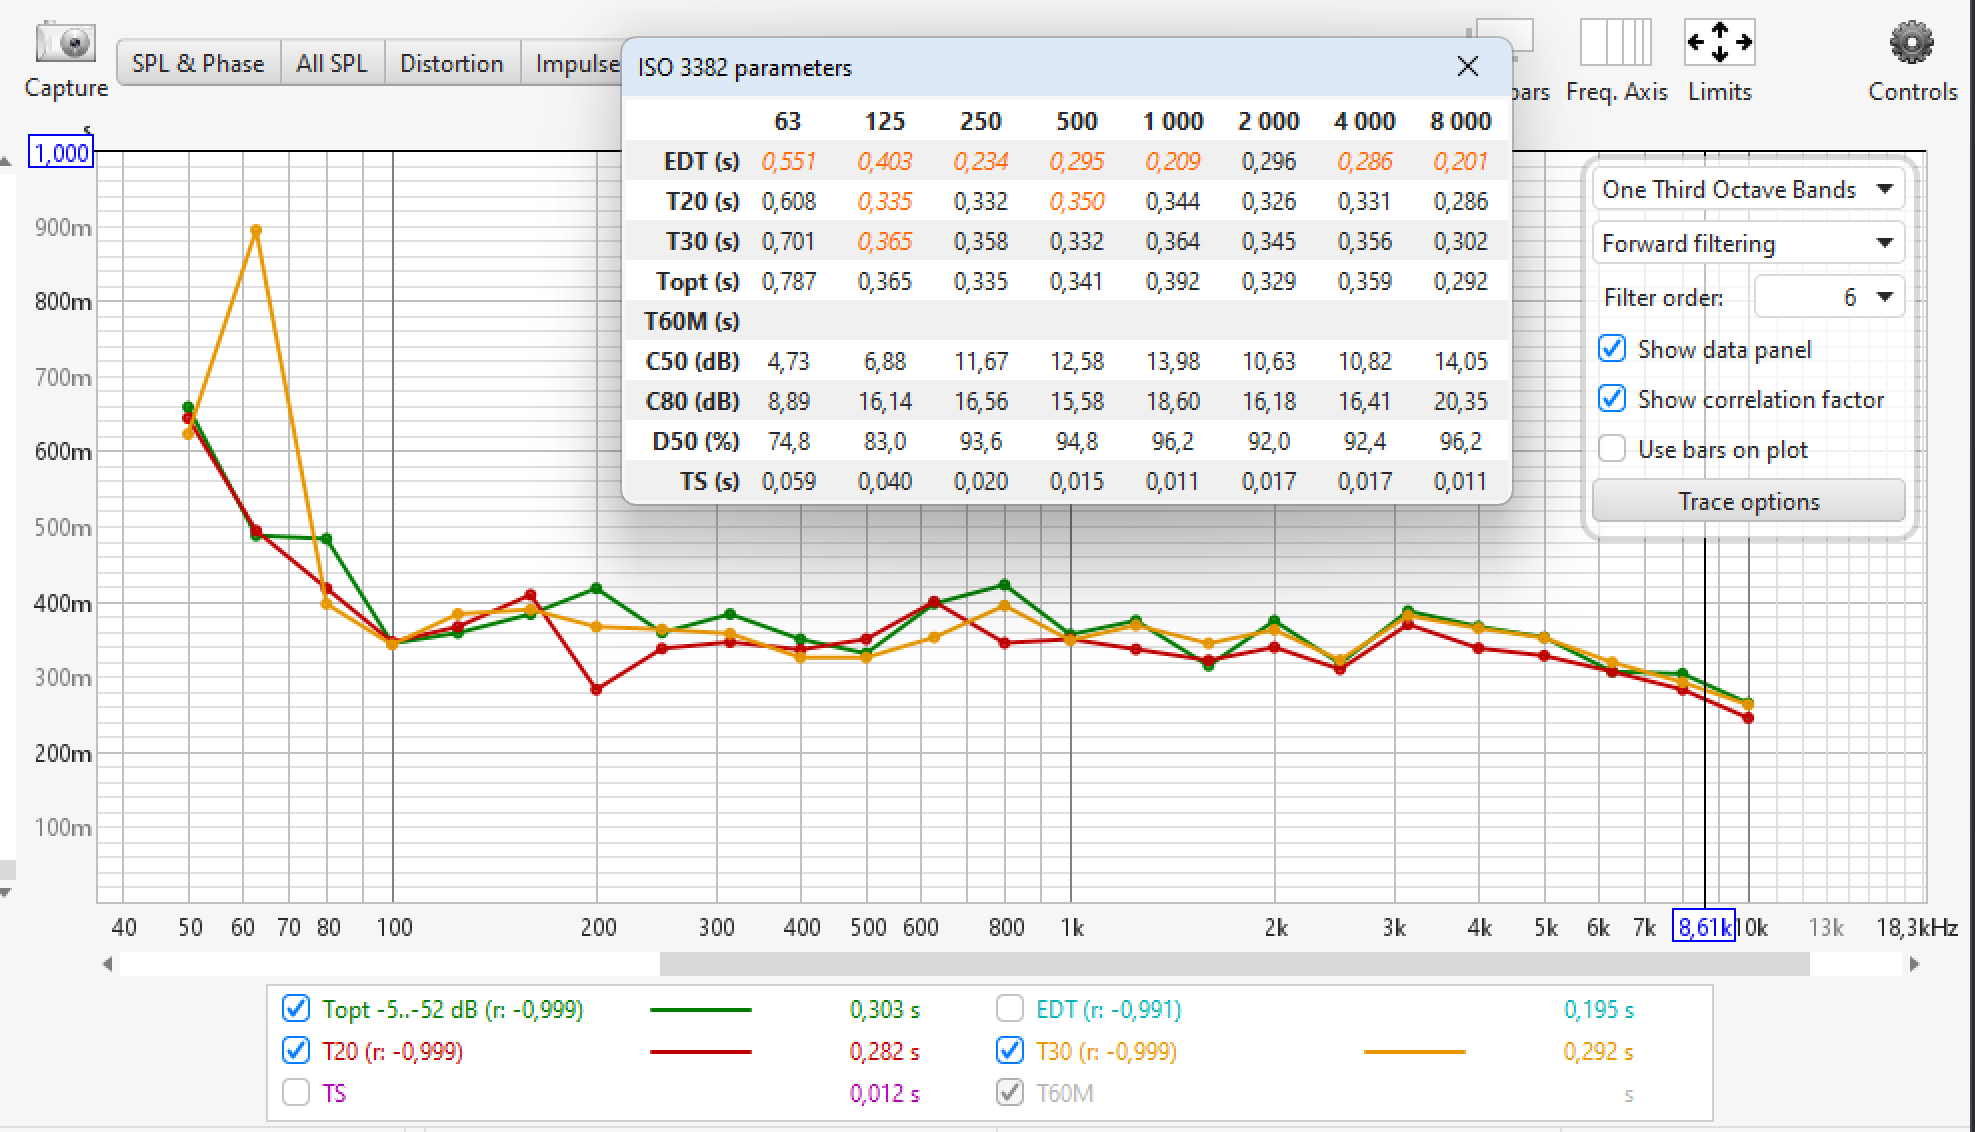Click the horizontal scrollbar right arrow
Viewport: 1975px width, 1132px height.
1914,964
